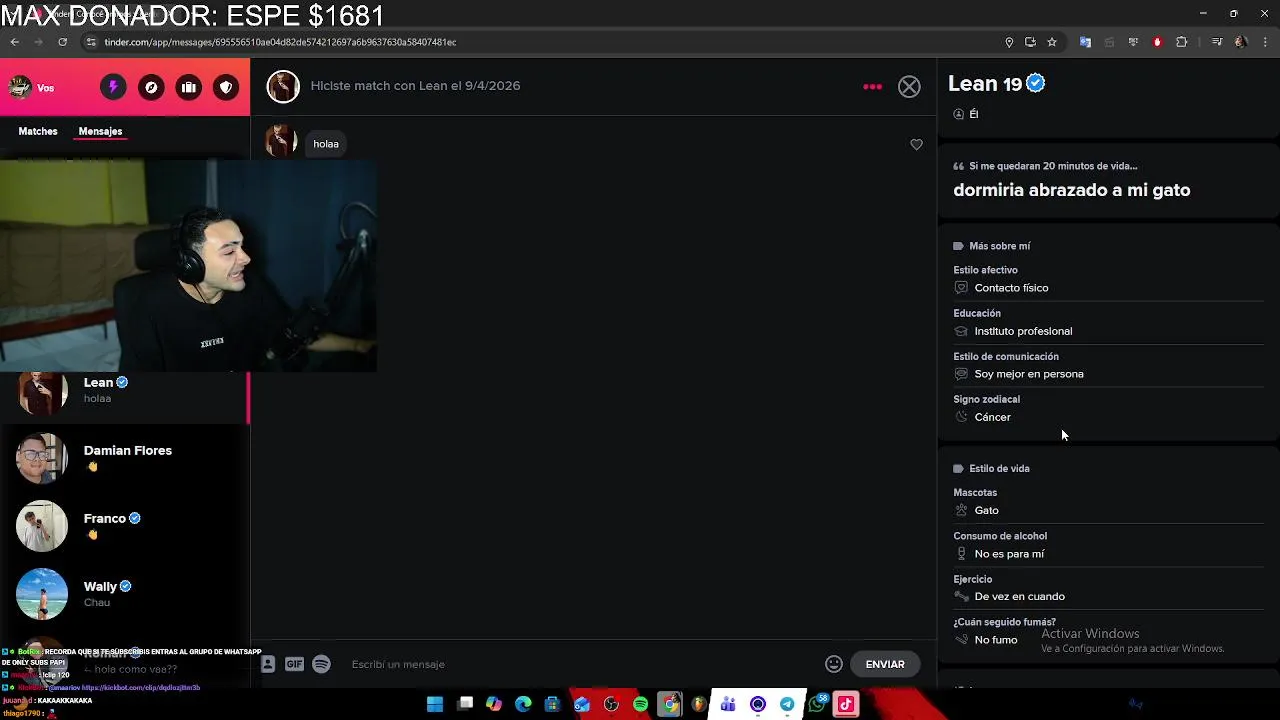Select the 'No es para mí' alcohol value
This screenshot has height=720, width=1280.
1009,554
